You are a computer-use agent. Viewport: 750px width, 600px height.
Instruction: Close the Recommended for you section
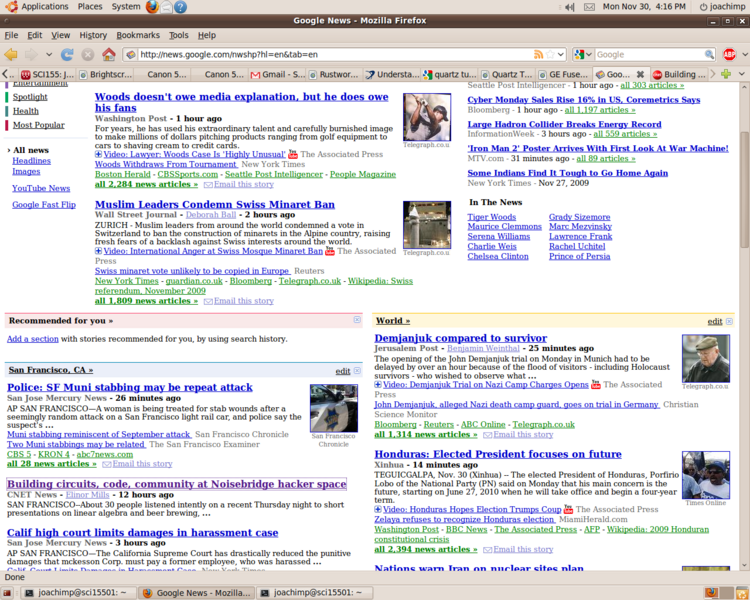(x=357, y=320)
